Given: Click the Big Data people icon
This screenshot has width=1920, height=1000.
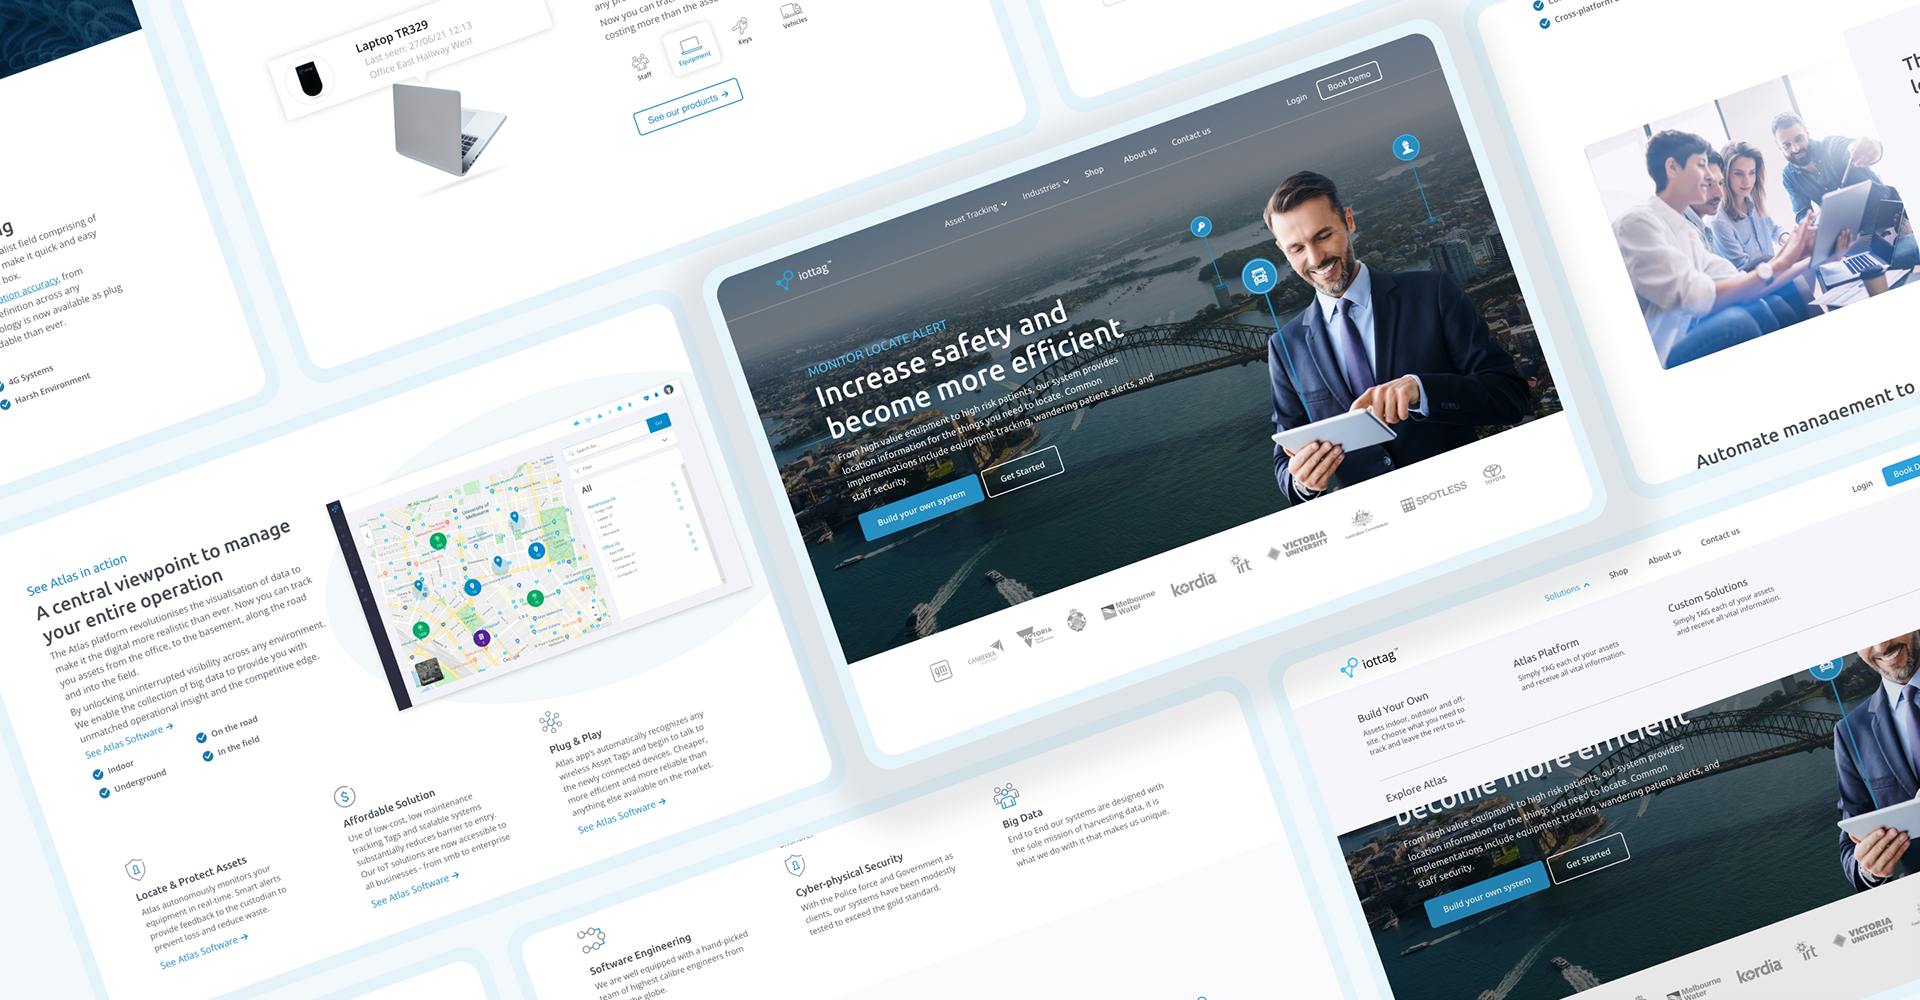Looking at the screenshot, I should click(x=1005, y=796).
